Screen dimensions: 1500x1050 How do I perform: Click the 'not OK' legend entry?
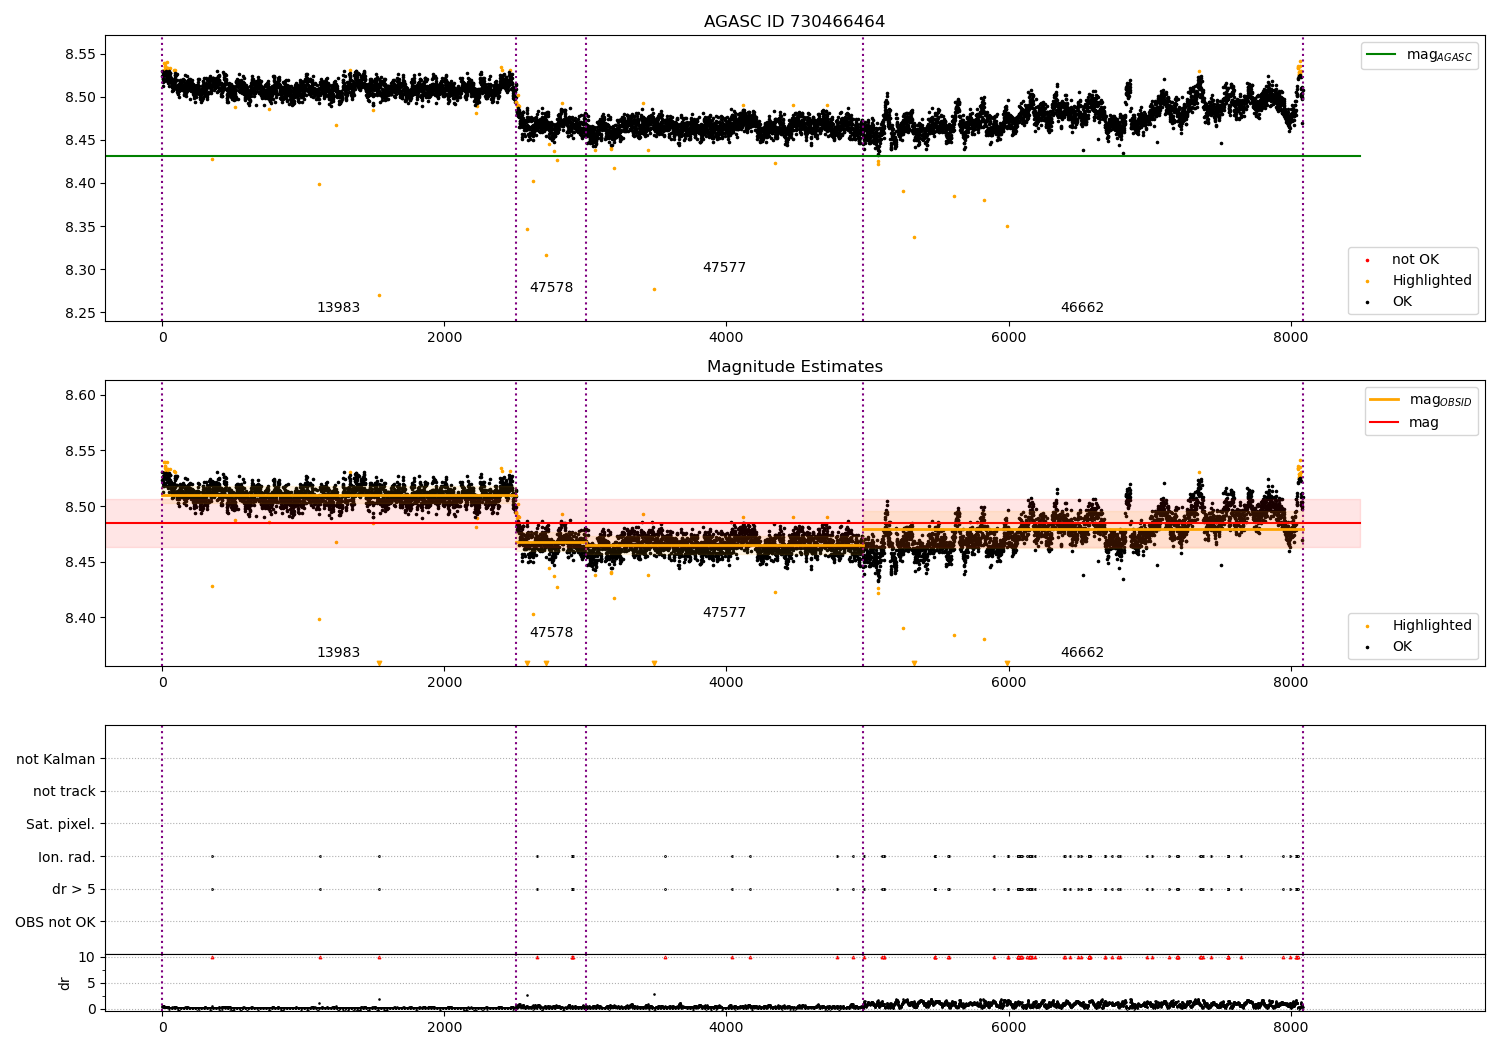point(1415,260)
